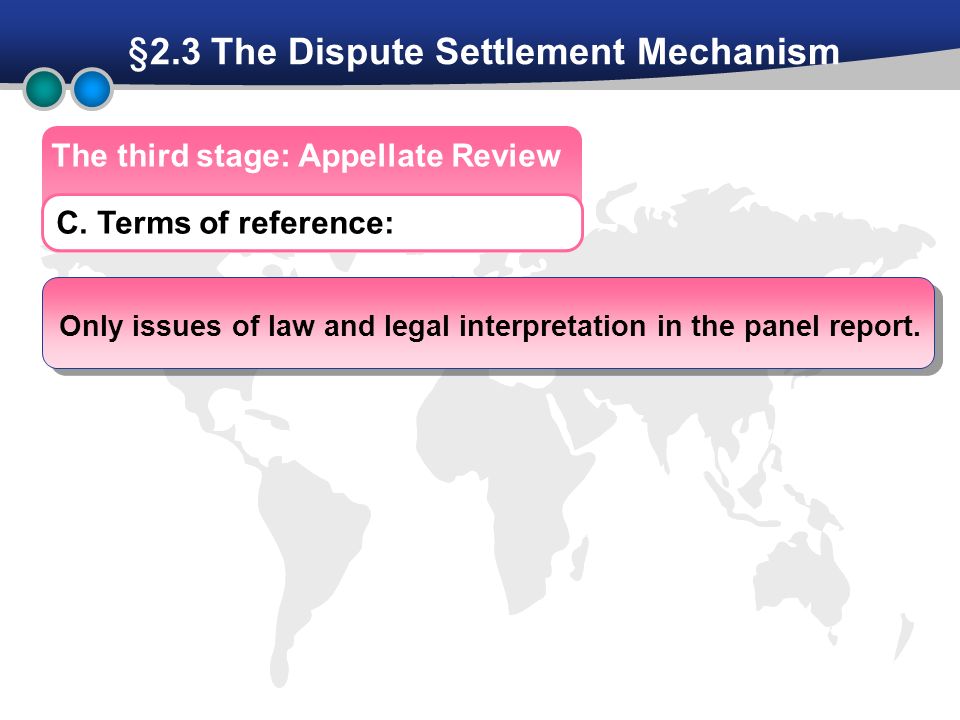960x720 pixels.
Task: Select the words 'legal interpretation' in the bottom box
Action: [x=515, y=327]
